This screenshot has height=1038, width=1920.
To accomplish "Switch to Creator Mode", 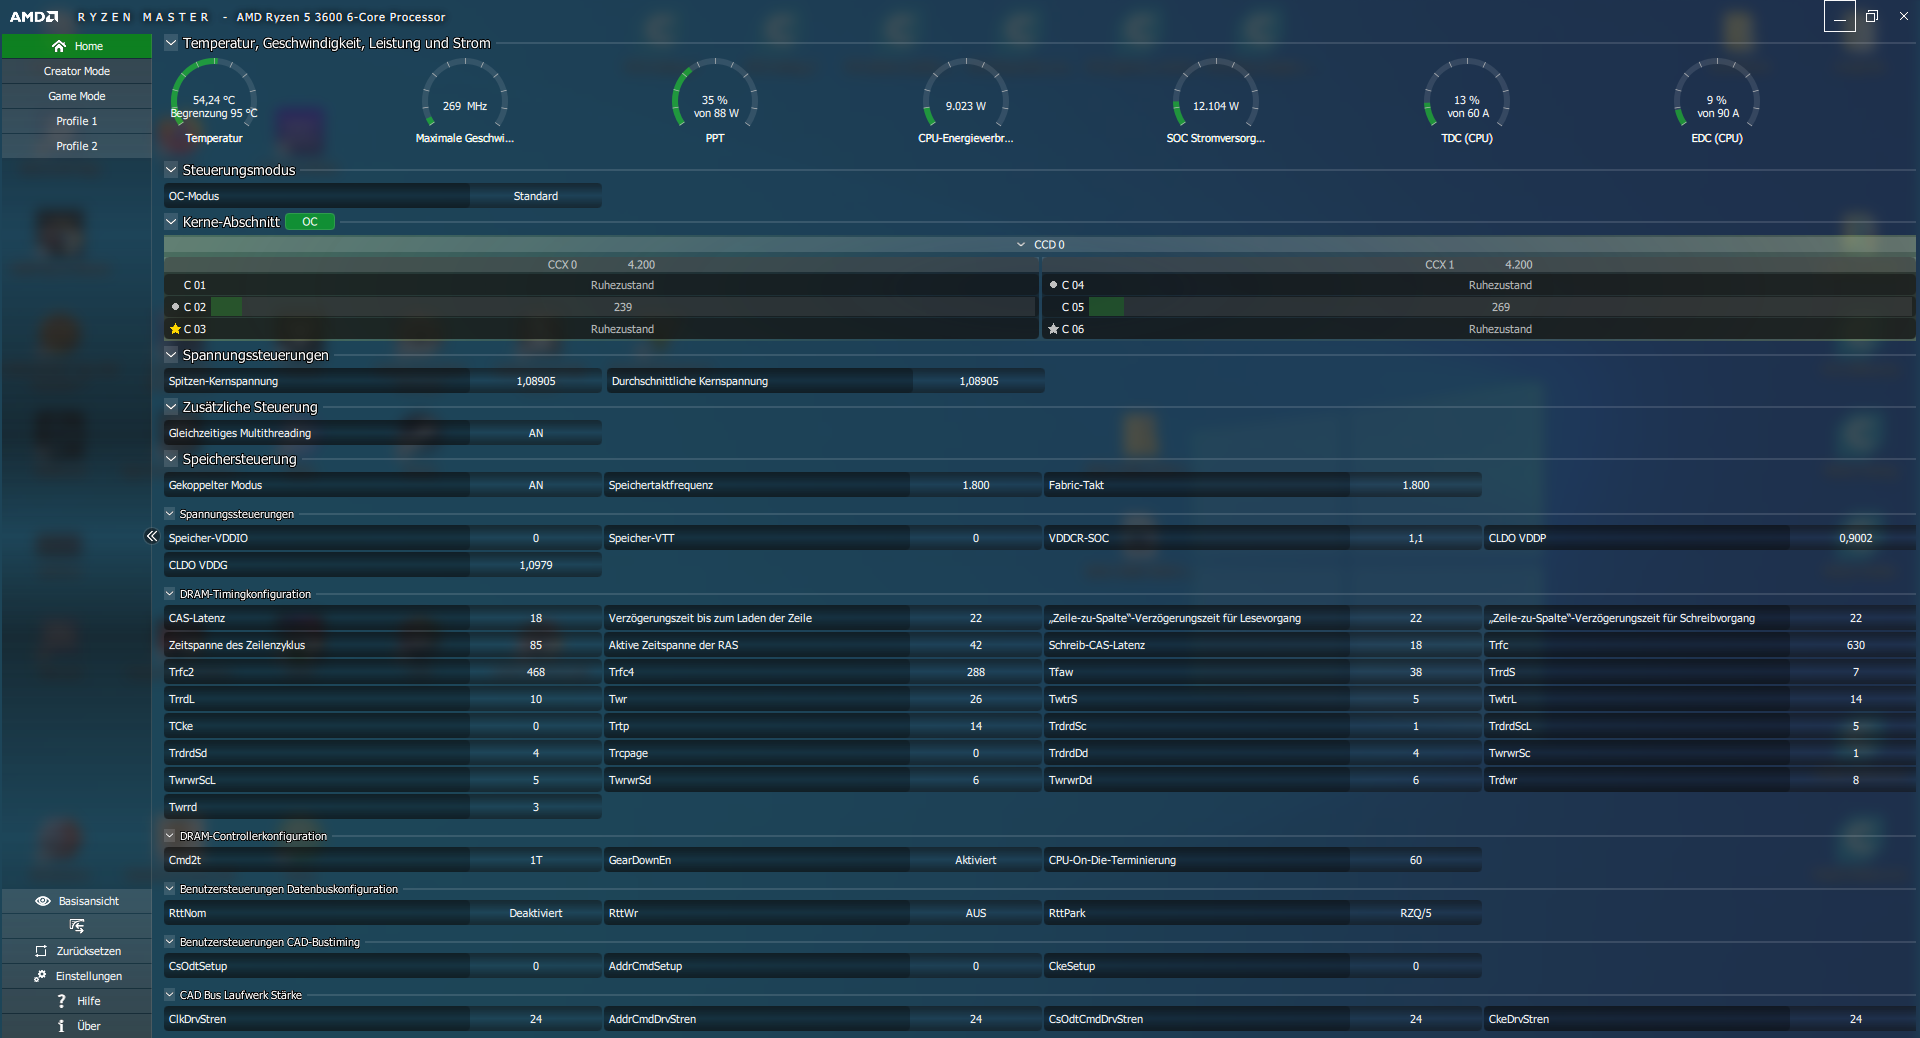I will coord(77,71).
